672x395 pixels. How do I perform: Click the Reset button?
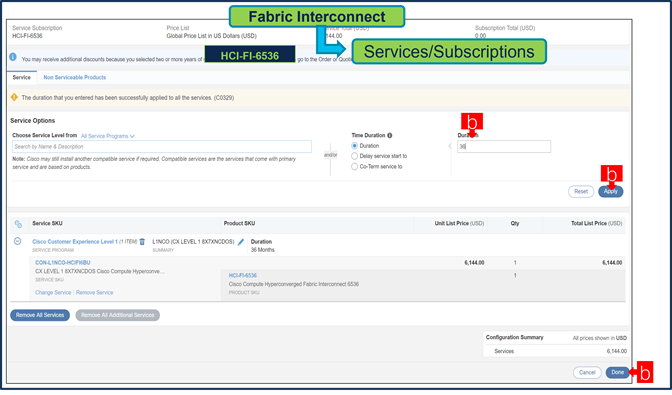pos(581,192)
